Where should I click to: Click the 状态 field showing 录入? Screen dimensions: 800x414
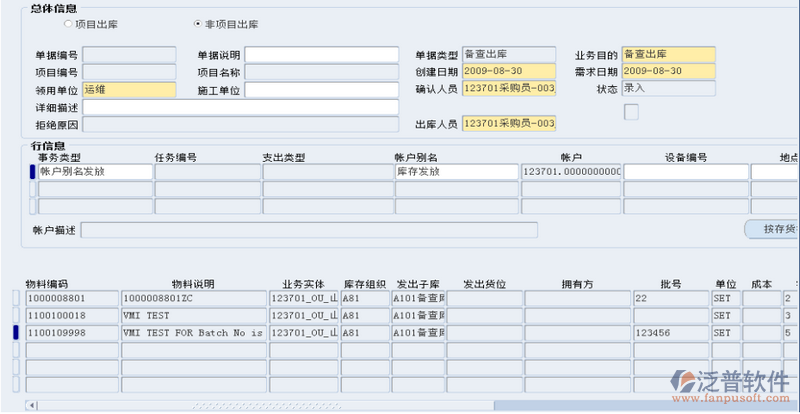668,88
